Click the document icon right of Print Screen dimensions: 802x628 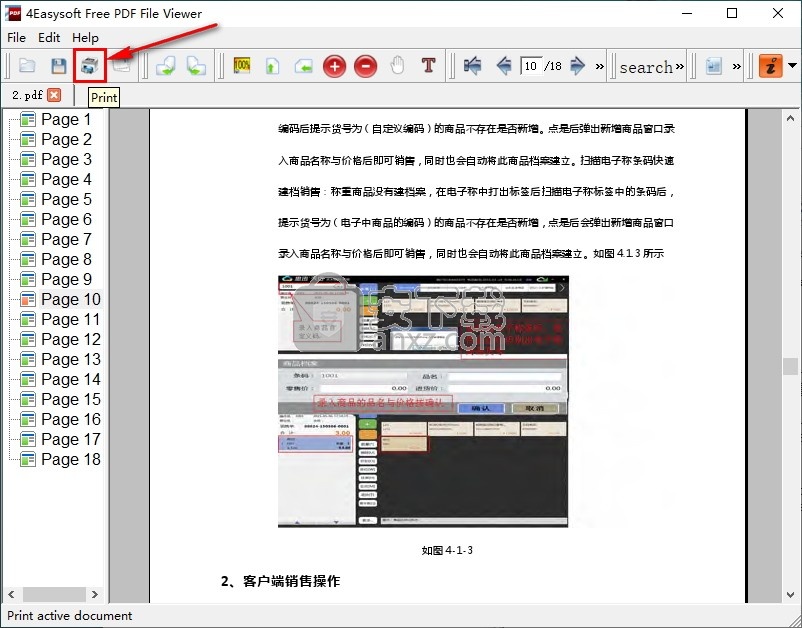[x=122, y=65]
